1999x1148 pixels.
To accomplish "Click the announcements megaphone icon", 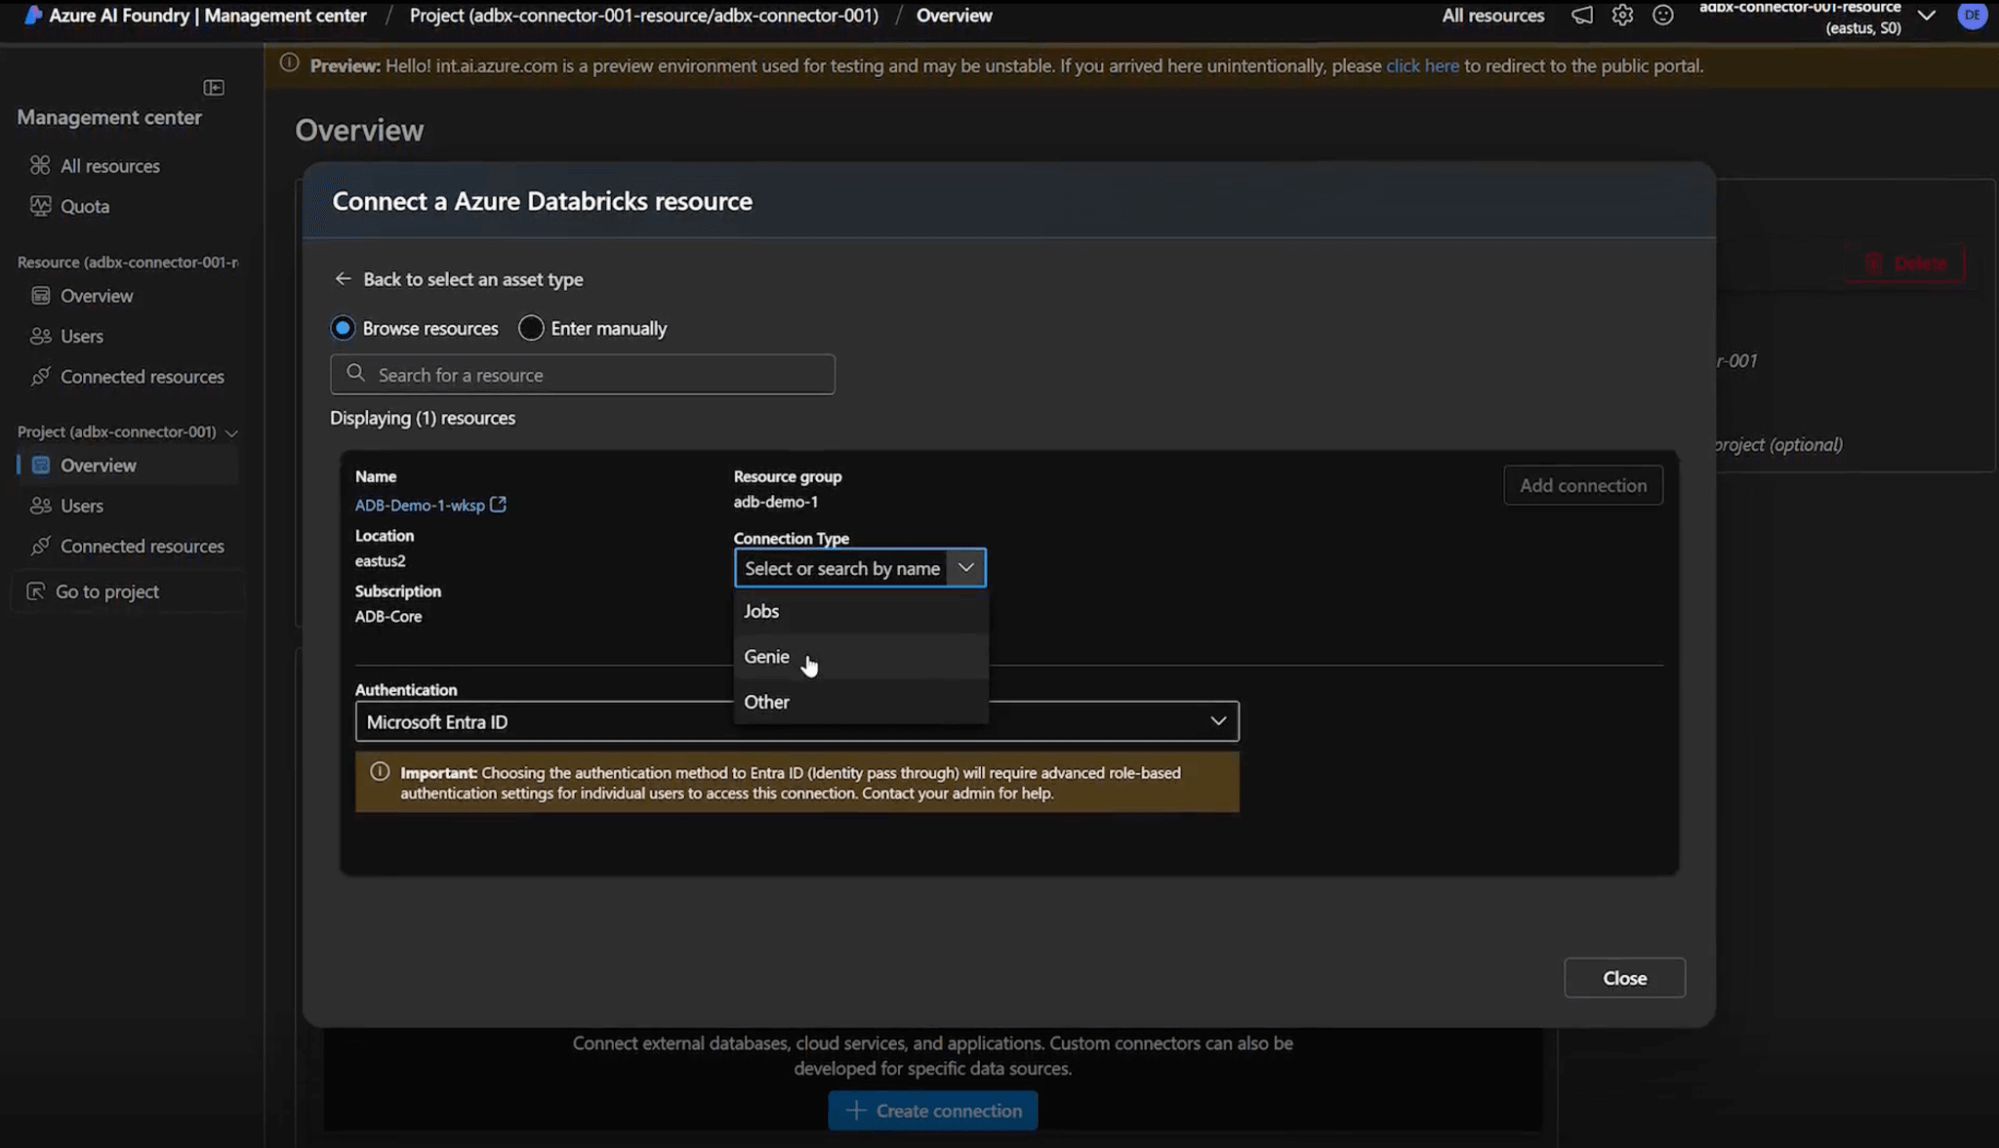I will (x=1582, y=15).
